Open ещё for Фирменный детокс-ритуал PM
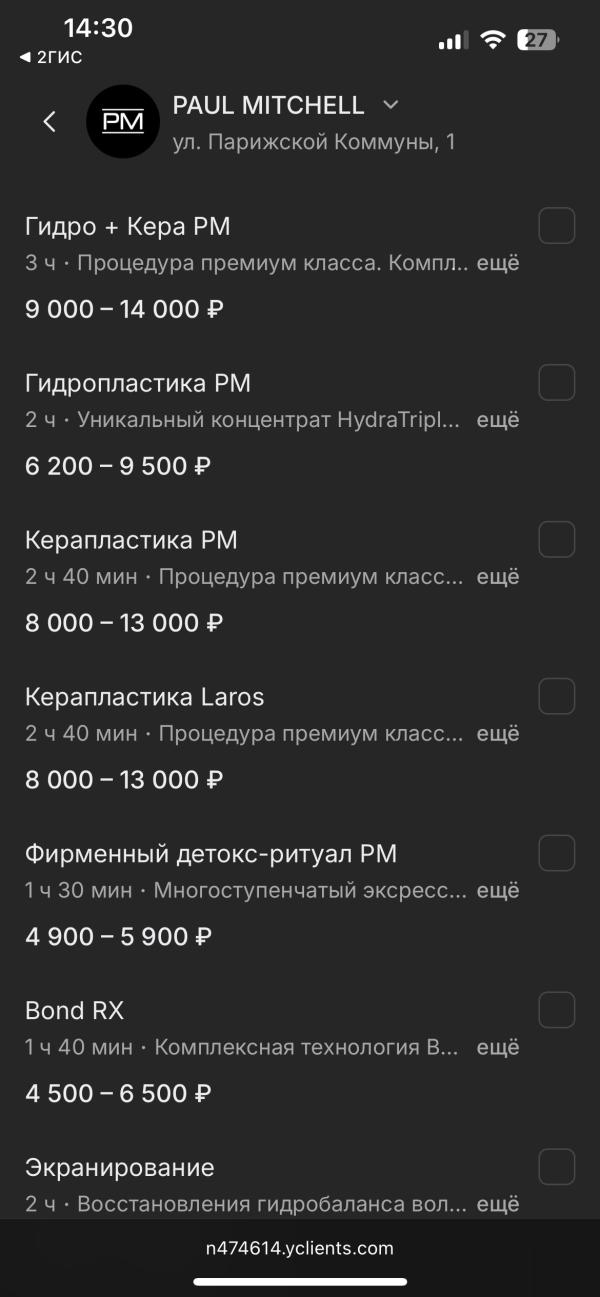Viewport: 600px width, 1297px height. coord(497,891)
